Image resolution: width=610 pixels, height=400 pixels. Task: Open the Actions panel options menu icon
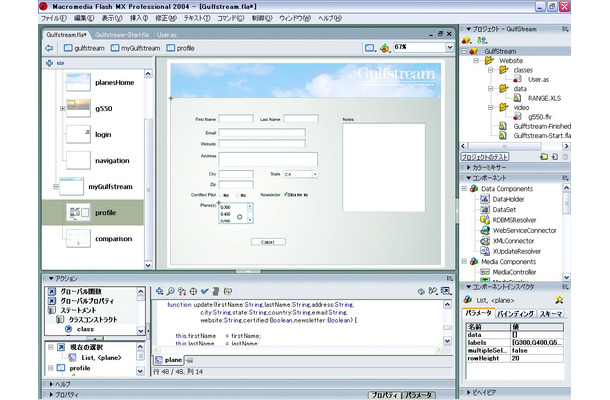click(449, 279)
